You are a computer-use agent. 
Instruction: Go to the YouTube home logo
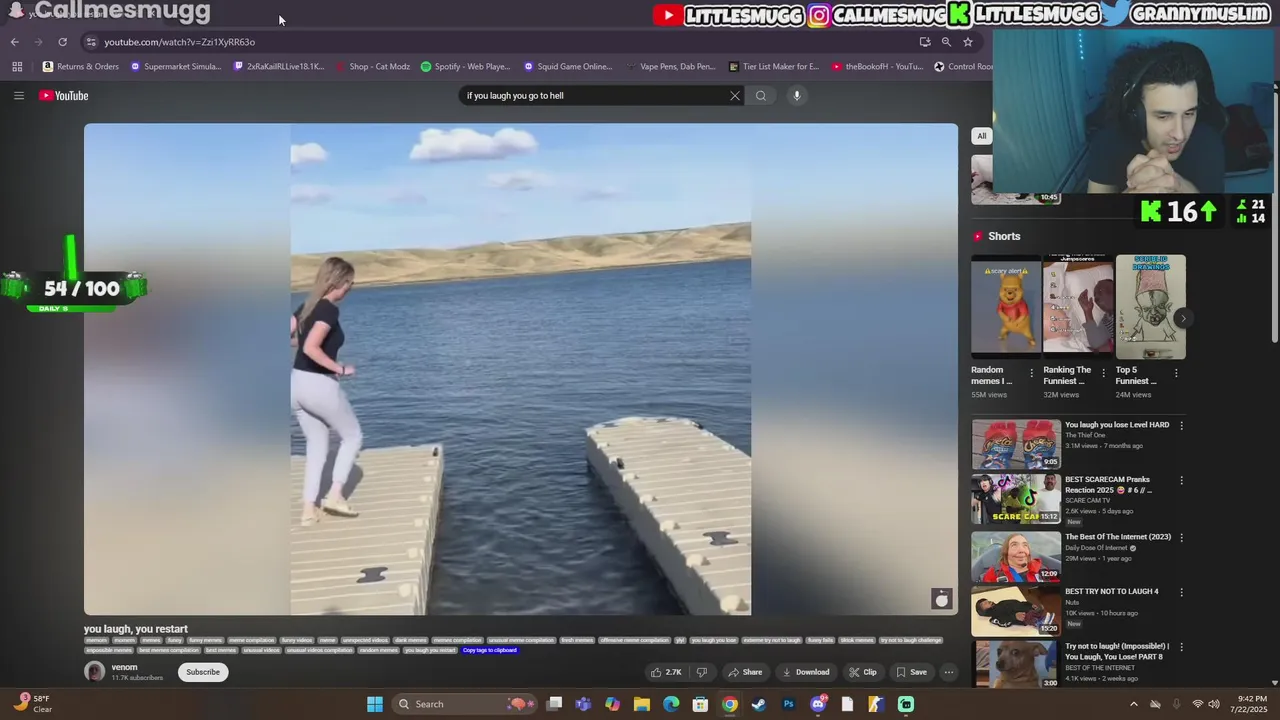pyautogui.click(x=64, y=95)
